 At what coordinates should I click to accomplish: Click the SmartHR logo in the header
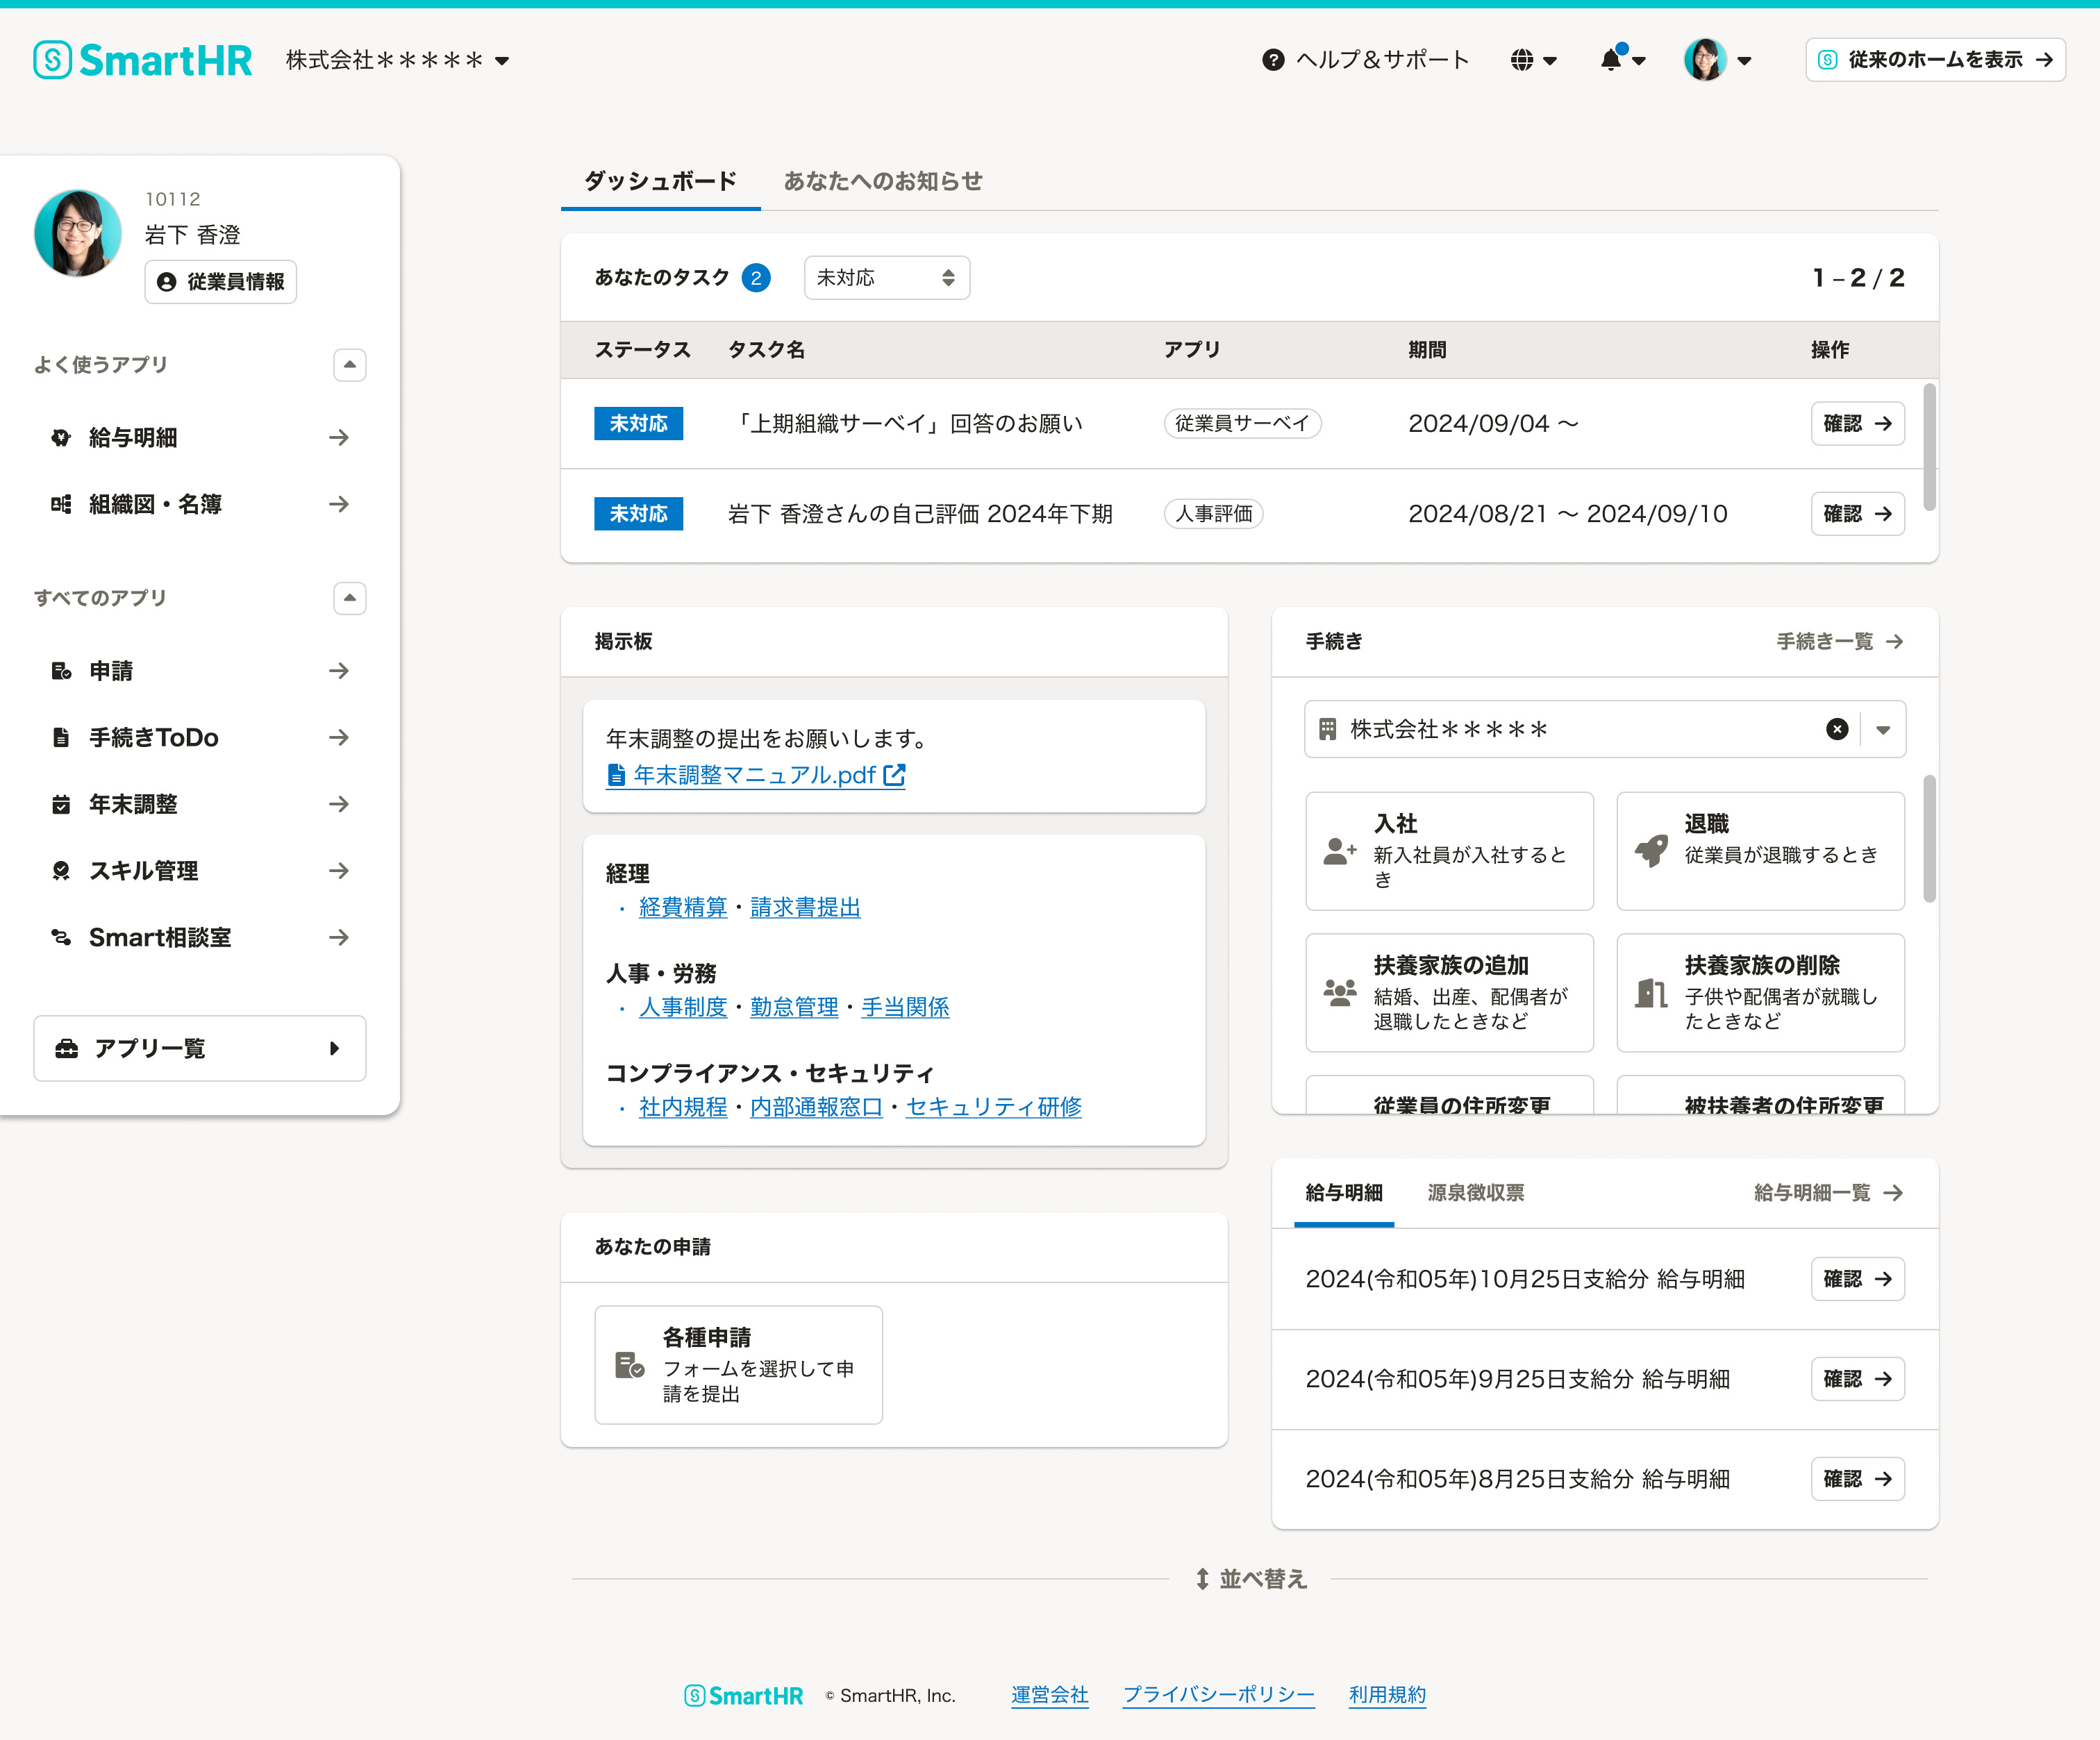click(x=143, y=60)
